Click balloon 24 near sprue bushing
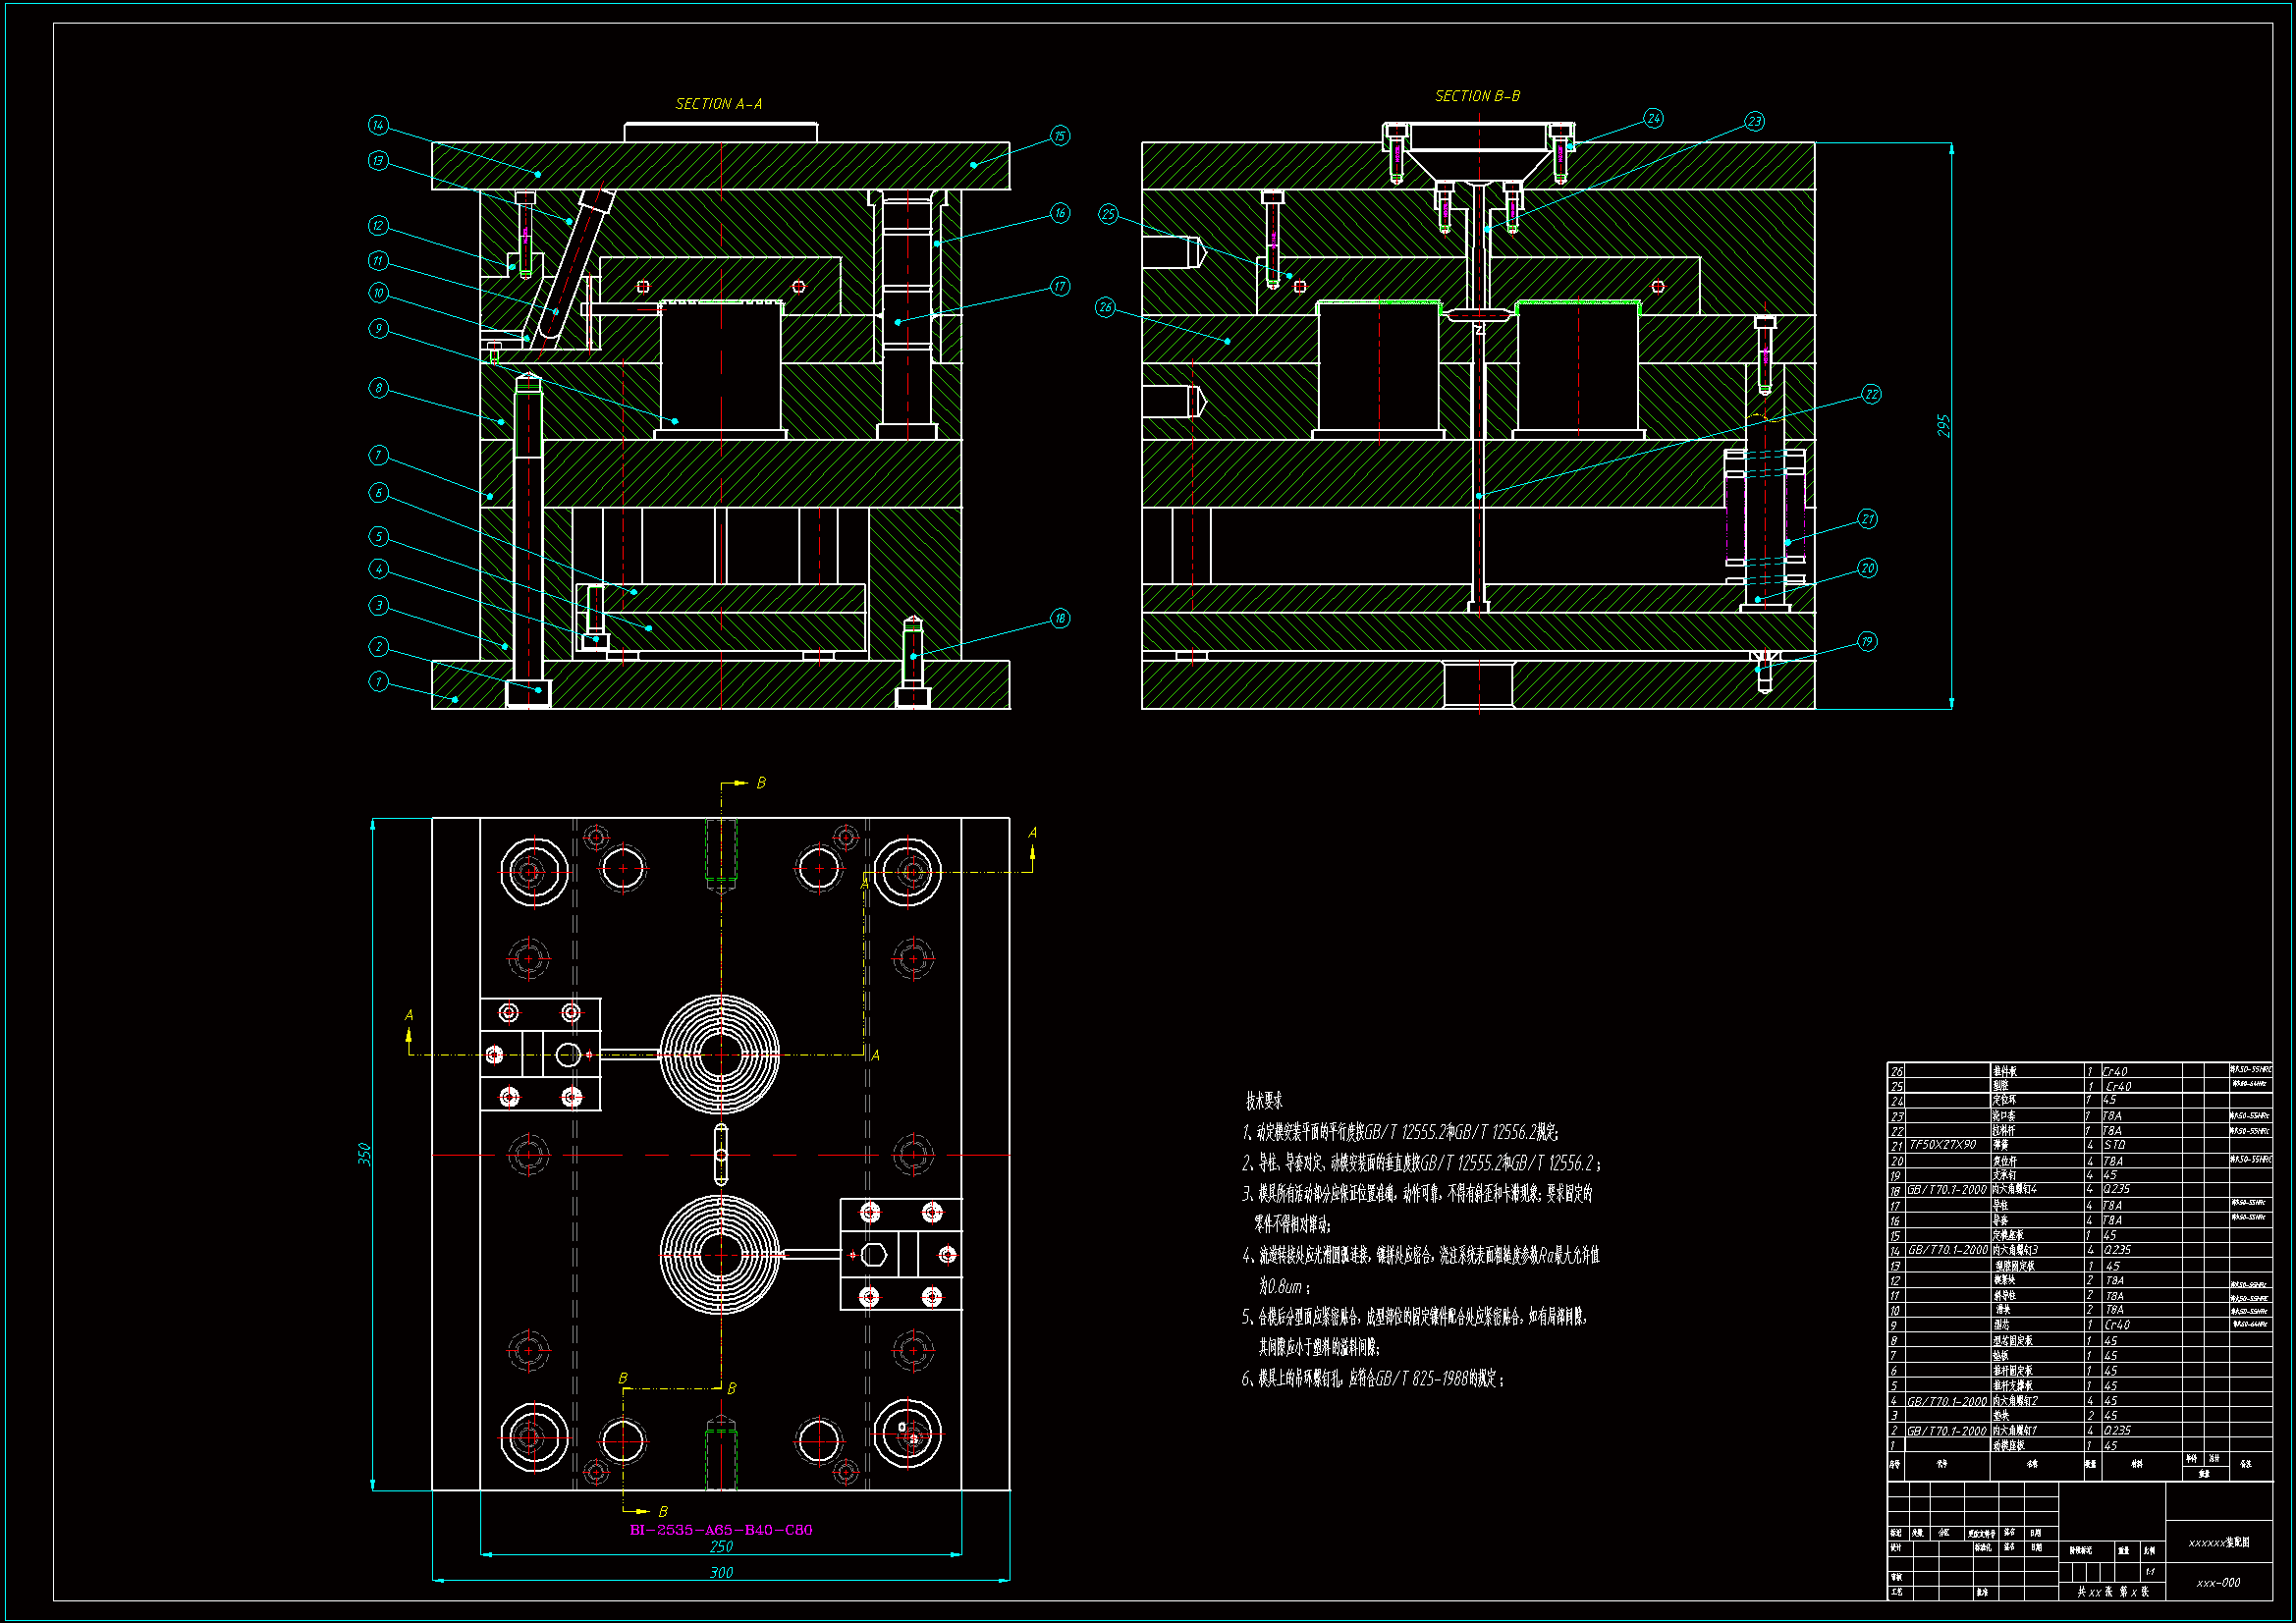The image size is (2296, 1623). coord(1653,119)
